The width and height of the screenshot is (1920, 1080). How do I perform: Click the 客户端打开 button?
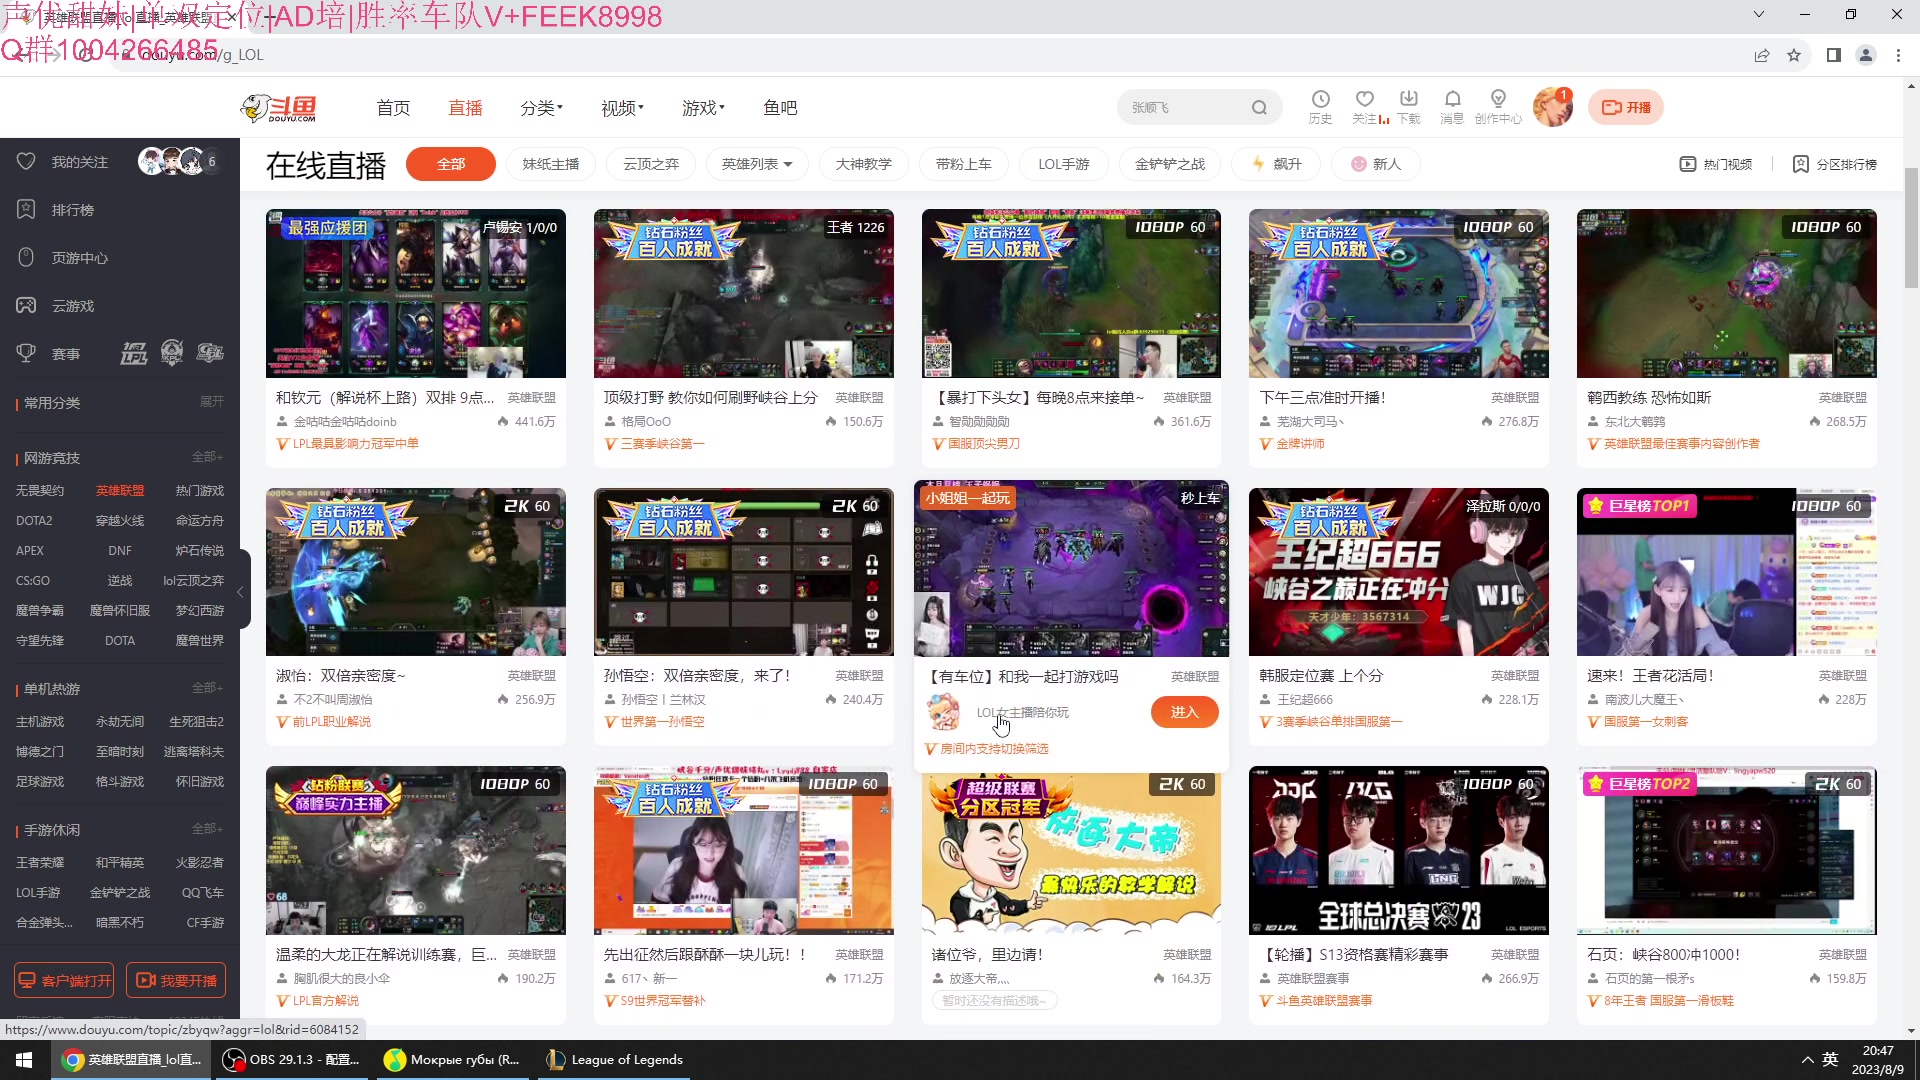[x=64, y=981]
